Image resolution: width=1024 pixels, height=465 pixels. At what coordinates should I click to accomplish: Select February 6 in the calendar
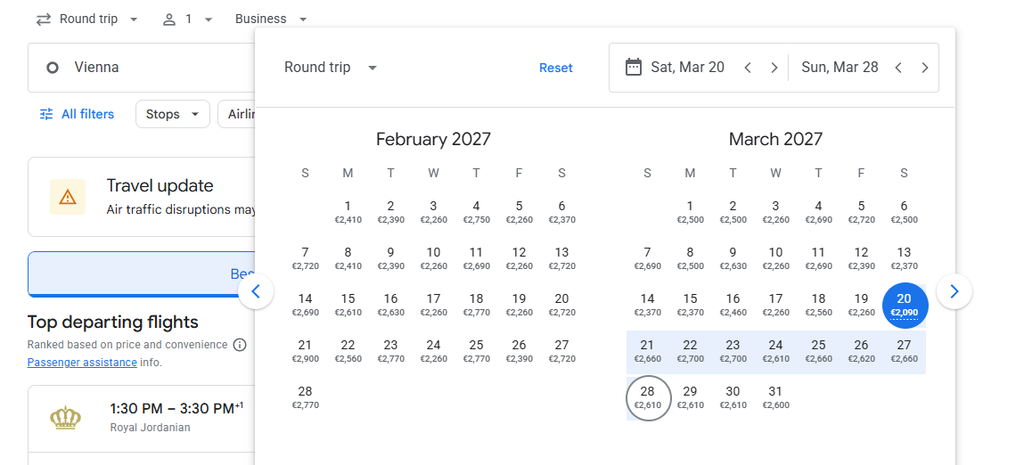click(562, 212)
